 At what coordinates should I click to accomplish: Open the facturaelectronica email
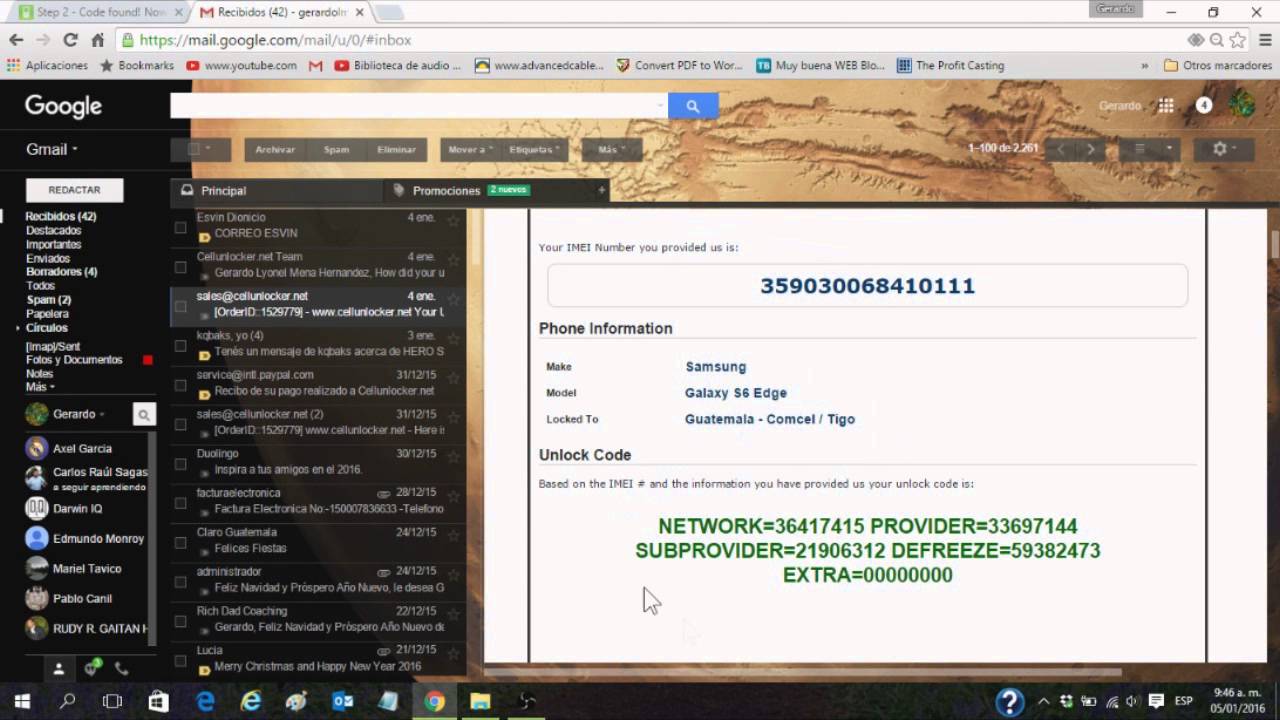[318, 501]
